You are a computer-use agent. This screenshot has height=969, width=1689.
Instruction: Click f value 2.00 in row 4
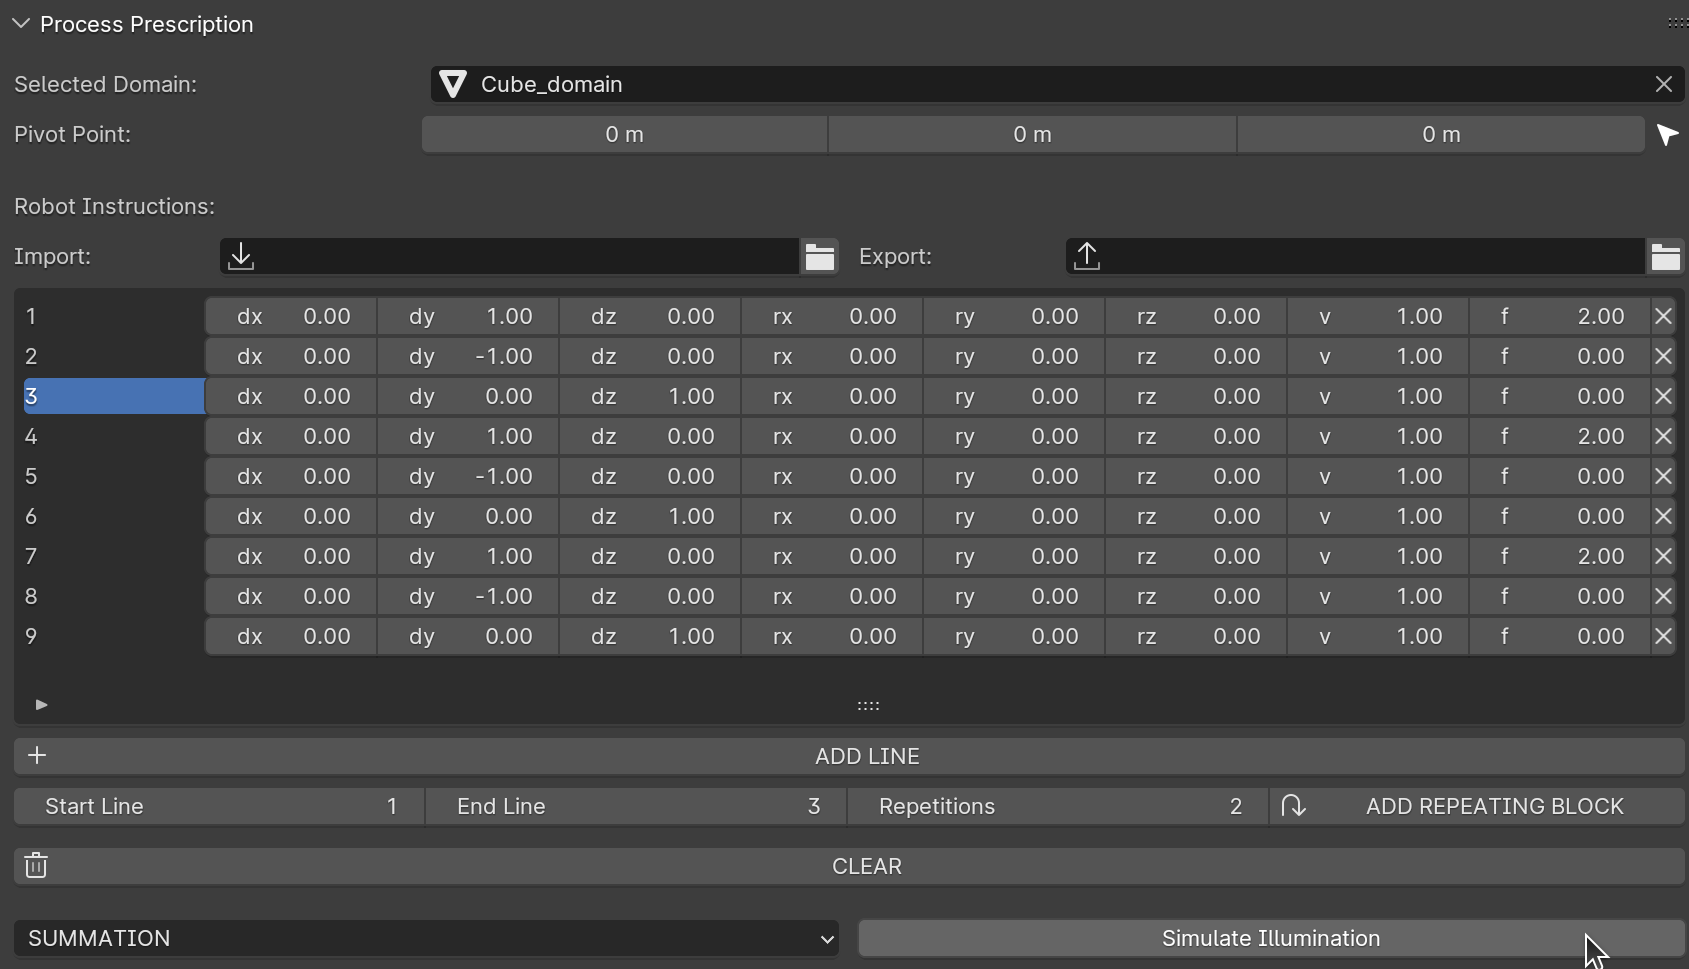(x=1560, y=437)
